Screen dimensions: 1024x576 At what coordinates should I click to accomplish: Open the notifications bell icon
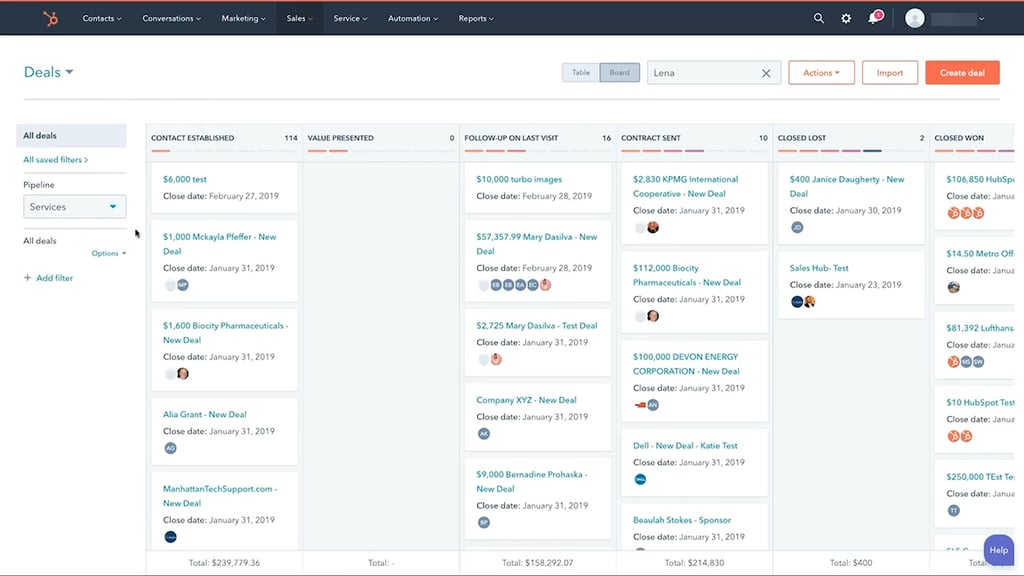[873, 18]
